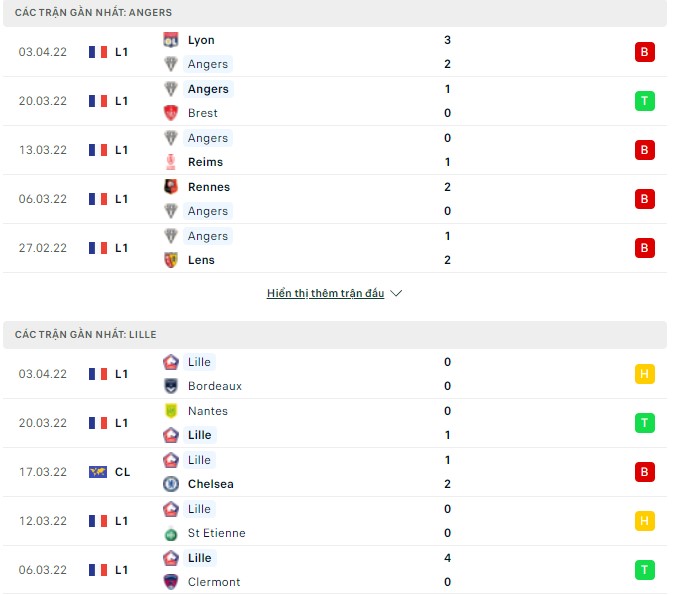676x595 pixels.
Task: Click 'Hiển thị thêm trận đấu' link
Action: pos(325,294)
